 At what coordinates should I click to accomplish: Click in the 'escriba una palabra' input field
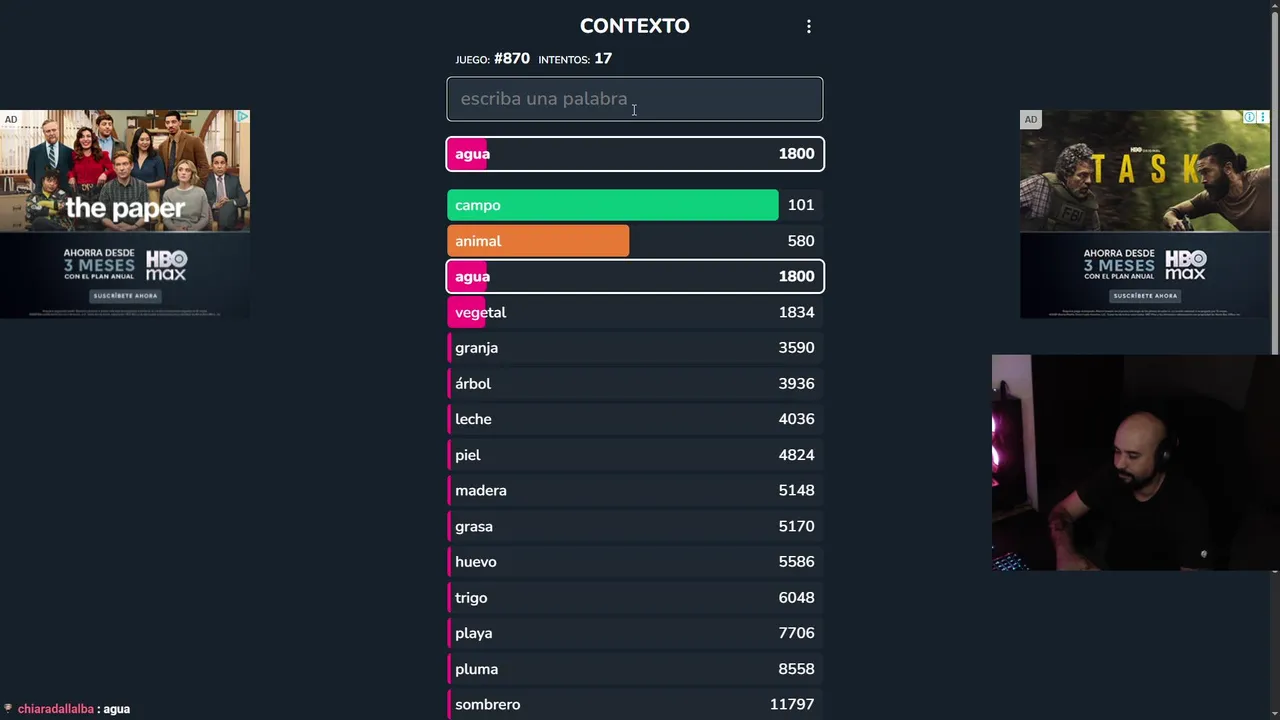tap(634, 99)
